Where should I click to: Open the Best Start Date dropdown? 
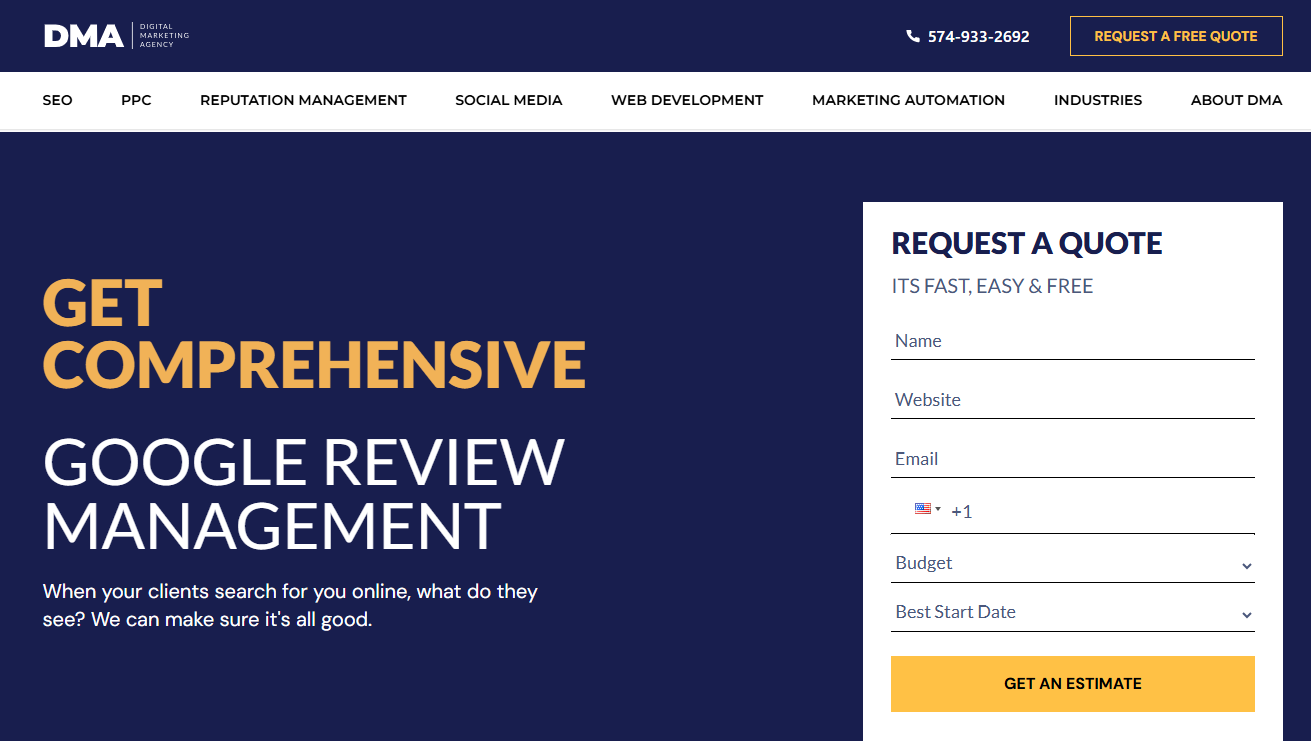(x=1072, y=611)
